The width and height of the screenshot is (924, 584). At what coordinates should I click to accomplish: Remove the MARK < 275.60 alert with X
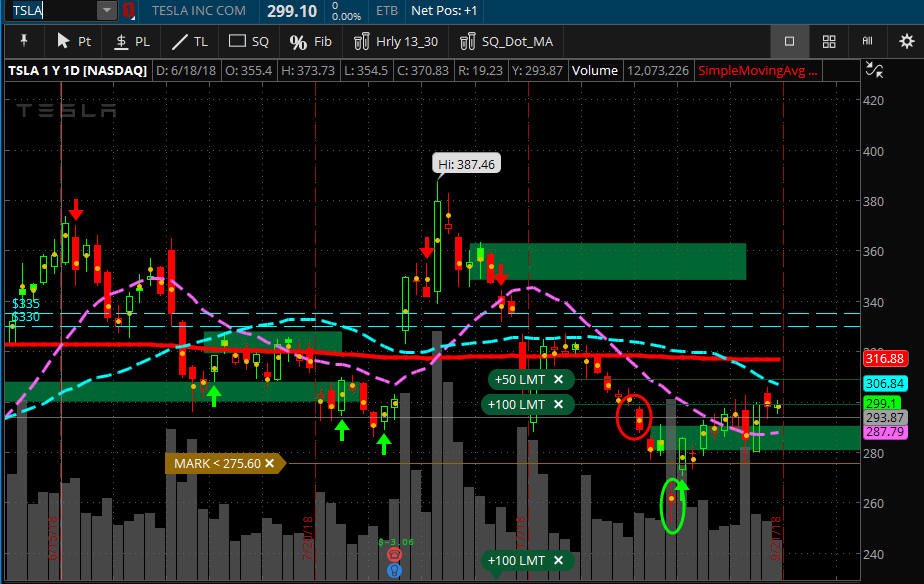pyautogui.click(x=270, y=464)
